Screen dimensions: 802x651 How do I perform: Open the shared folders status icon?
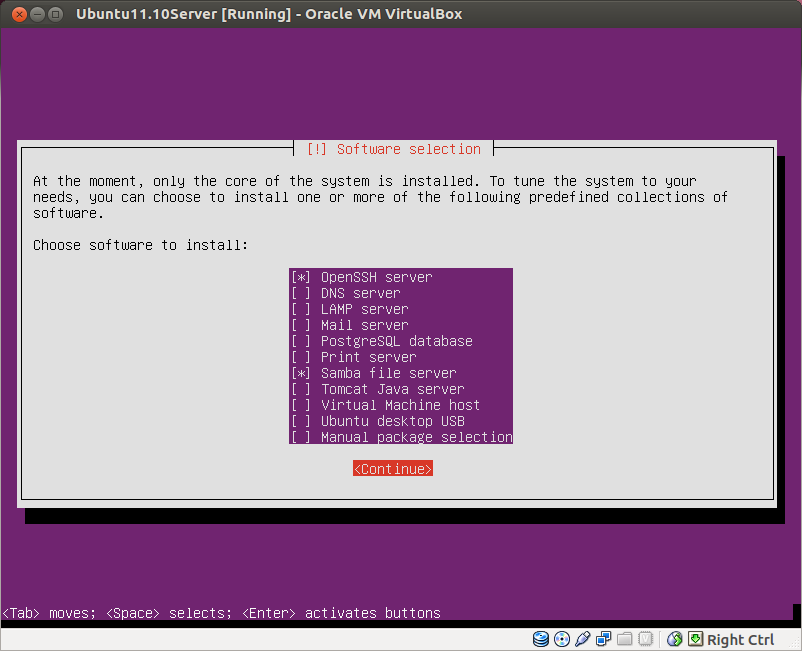pos(625,639)
